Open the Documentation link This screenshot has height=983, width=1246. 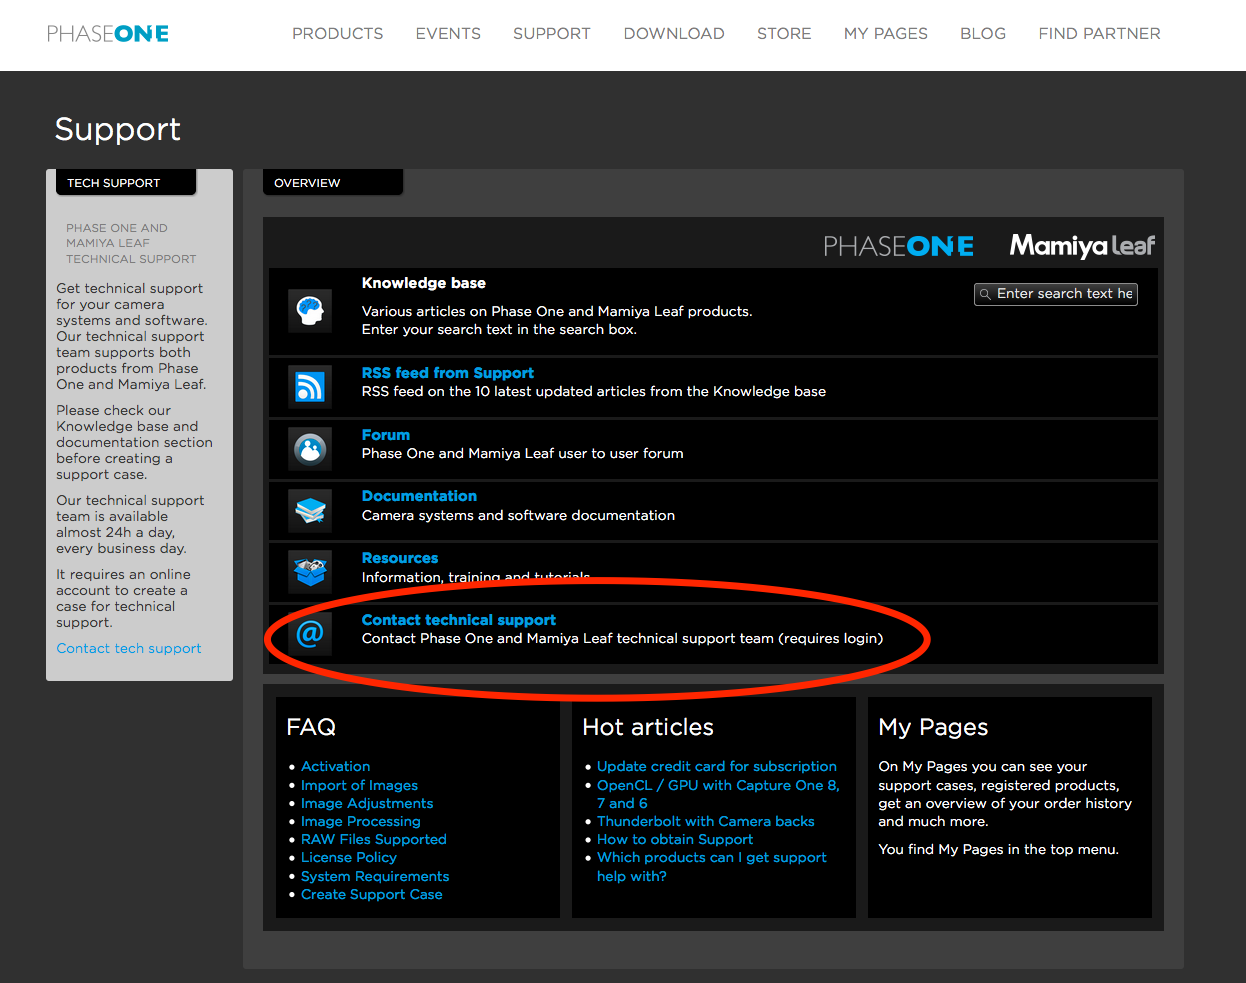coord(419,496)
